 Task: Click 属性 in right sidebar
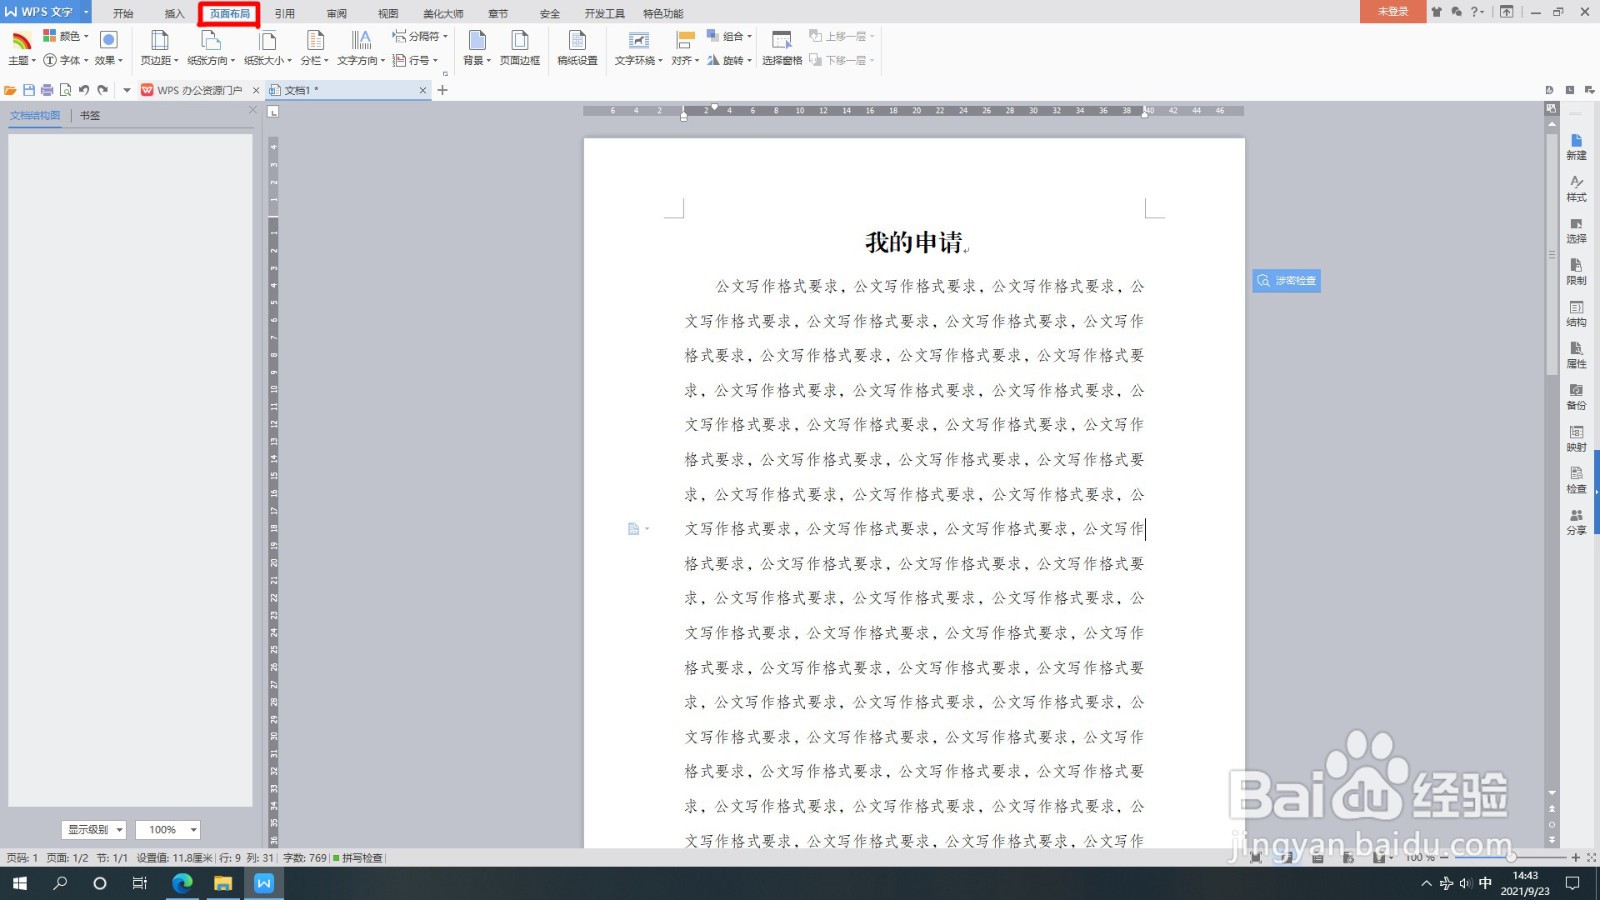coord(1576,355)
